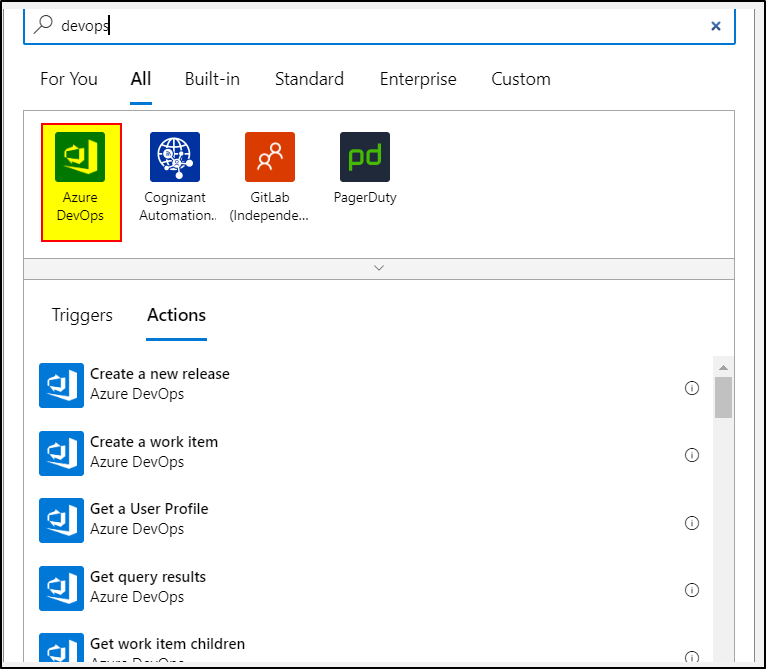Open the Enterprise tab
The width and height of the screenshot is (766, 669).
(418, 79)
